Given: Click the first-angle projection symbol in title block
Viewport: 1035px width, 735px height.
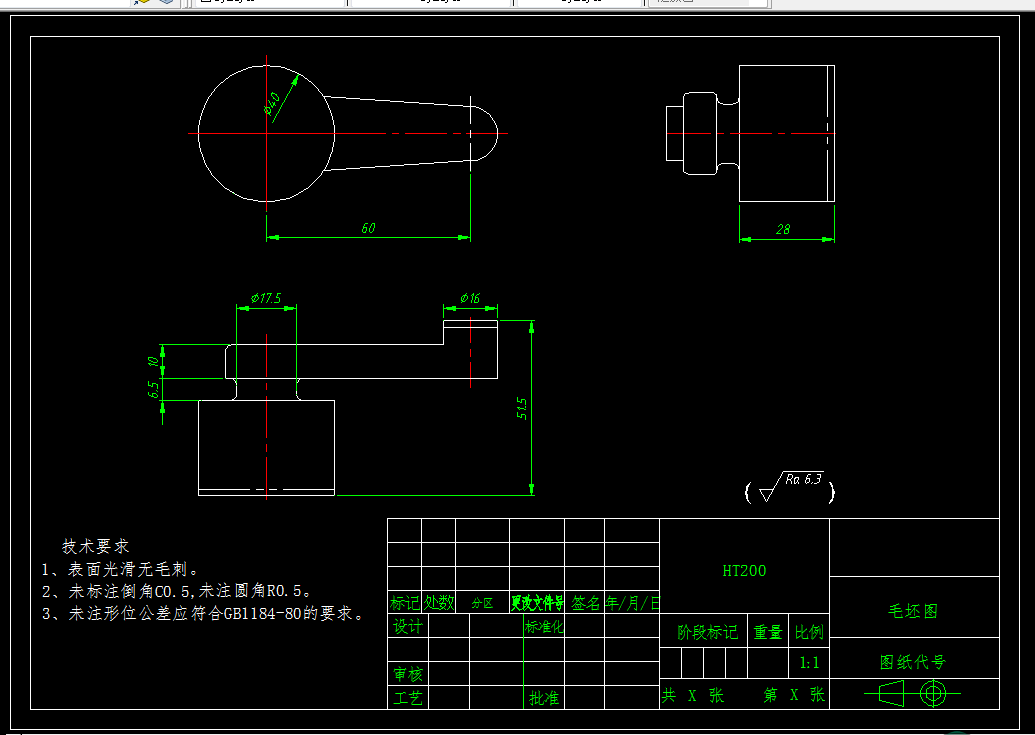Looking at the screenshot, I should tap(912, 693).
